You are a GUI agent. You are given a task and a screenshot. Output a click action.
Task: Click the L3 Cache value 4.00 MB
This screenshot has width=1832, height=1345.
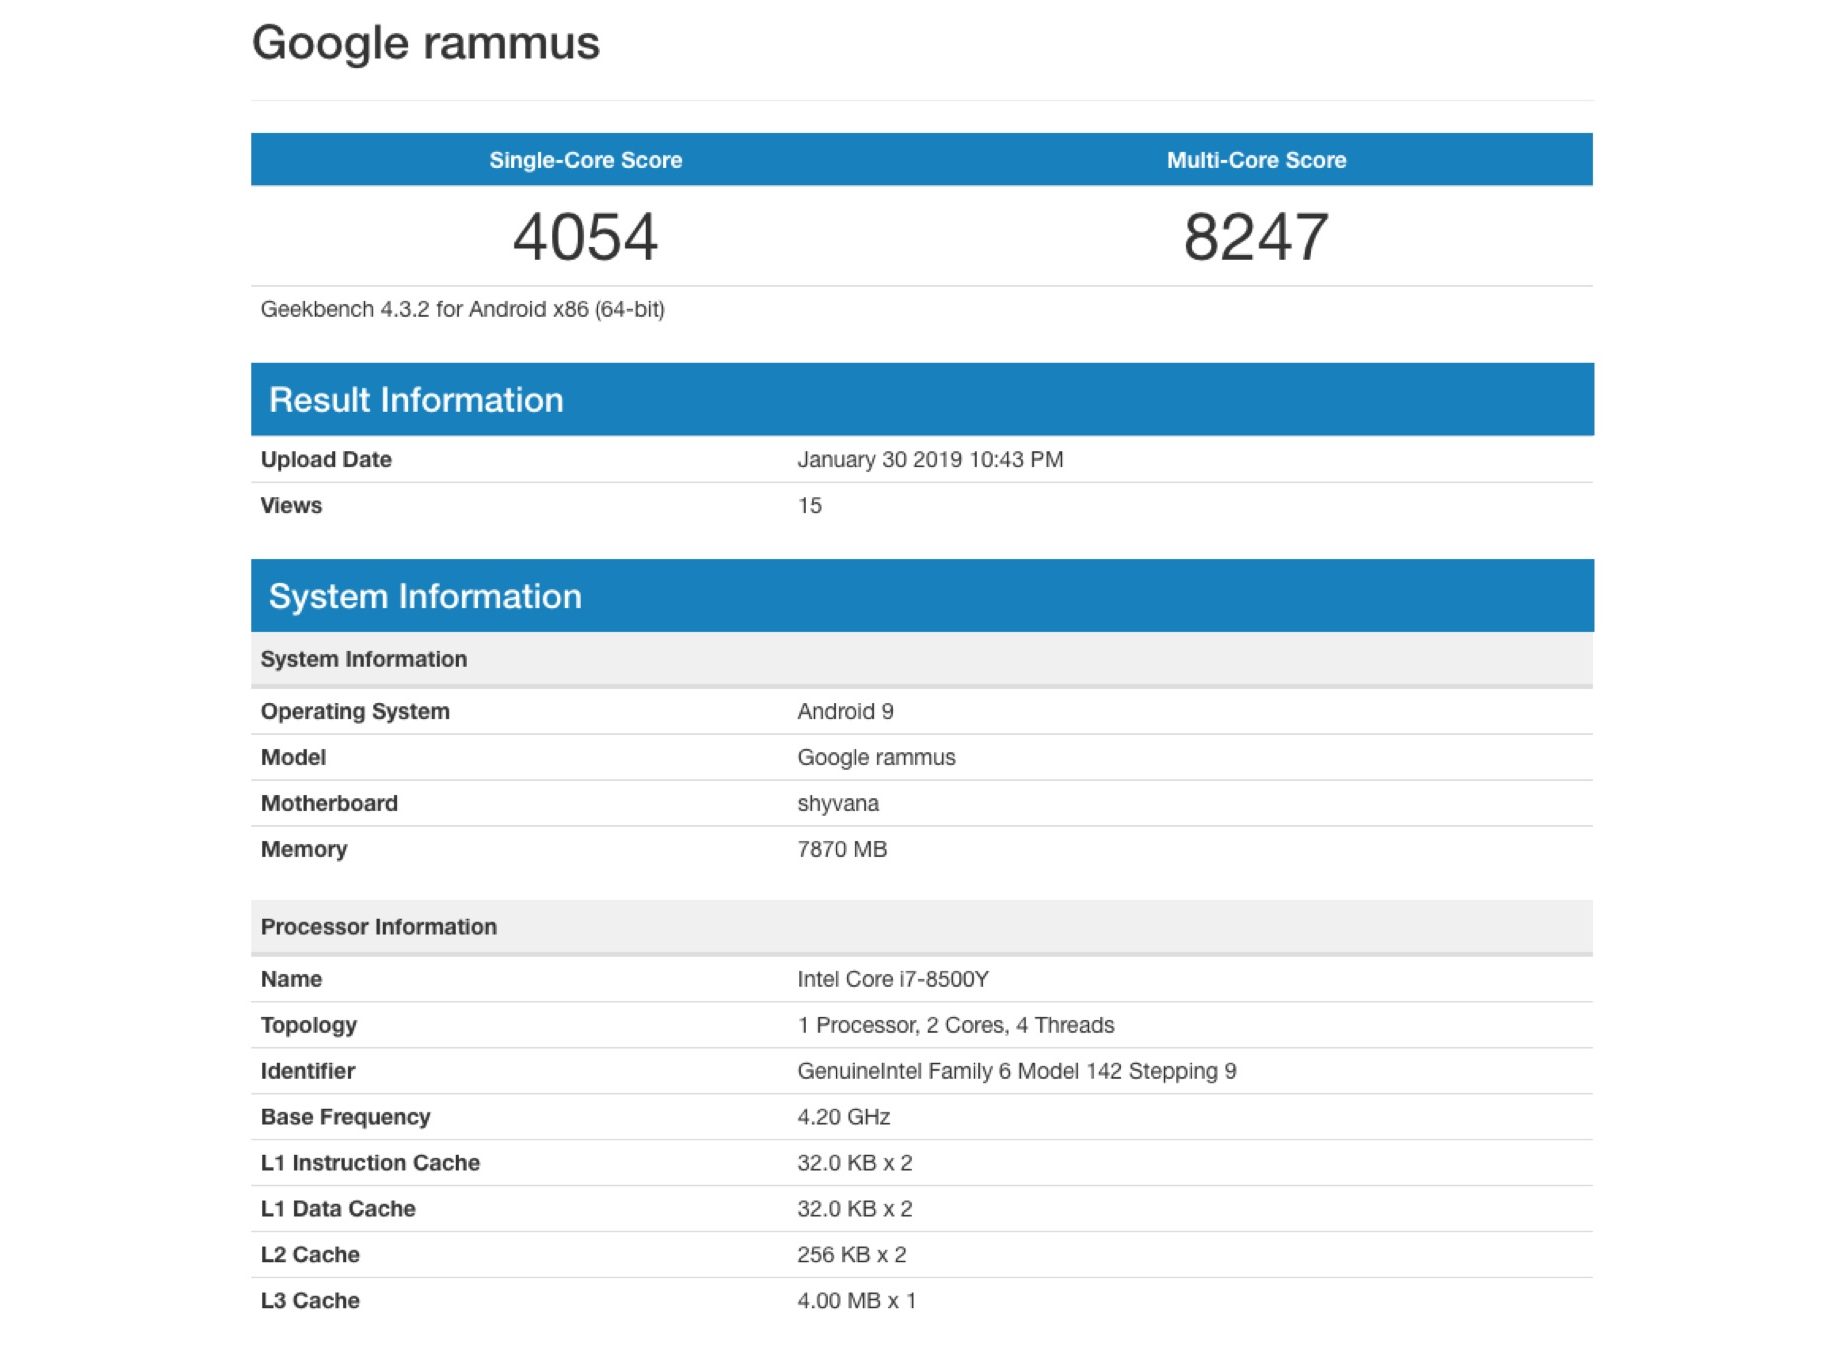click(x=856, y=1301)
